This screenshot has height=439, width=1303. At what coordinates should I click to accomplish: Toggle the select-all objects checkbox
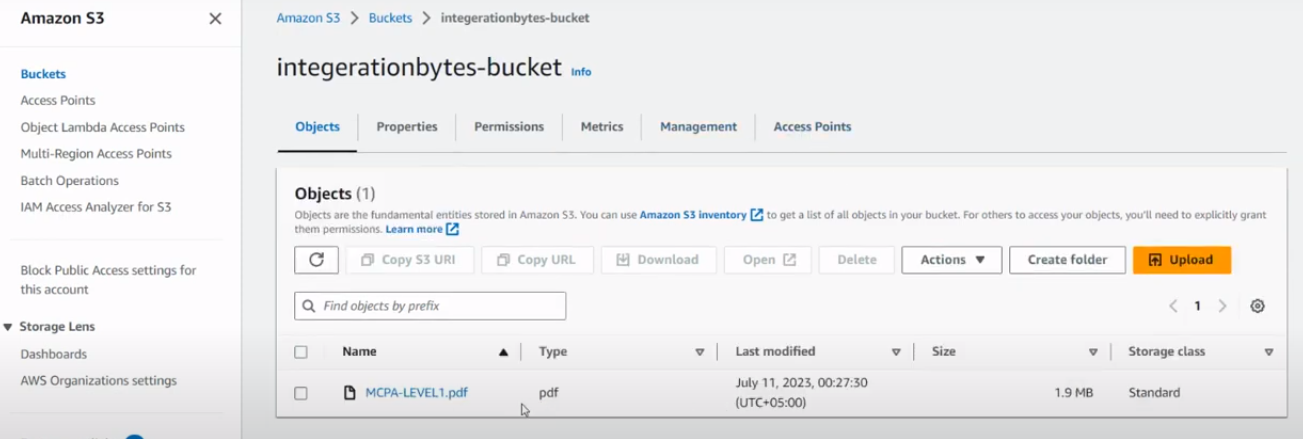301,352
